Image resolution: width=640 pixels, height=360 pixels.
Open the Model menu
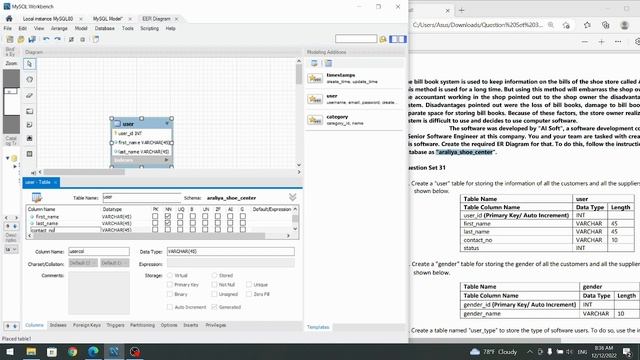tap(81, 29)
